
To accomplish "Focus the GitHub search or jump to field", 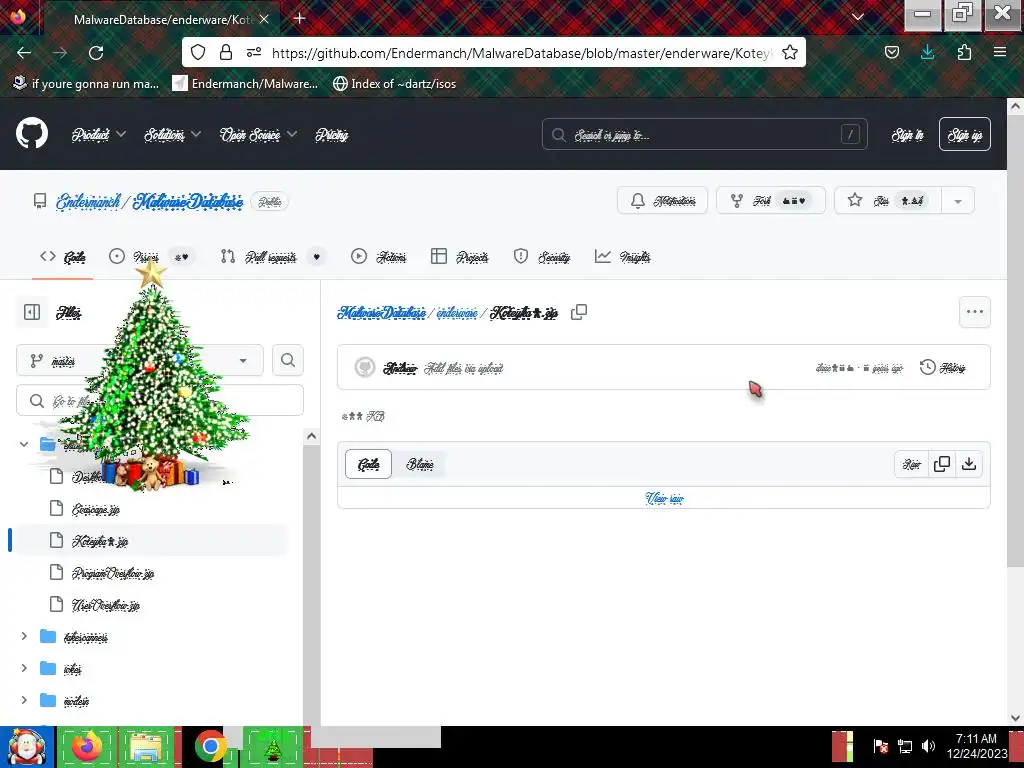I will click(x=705, y=135).
